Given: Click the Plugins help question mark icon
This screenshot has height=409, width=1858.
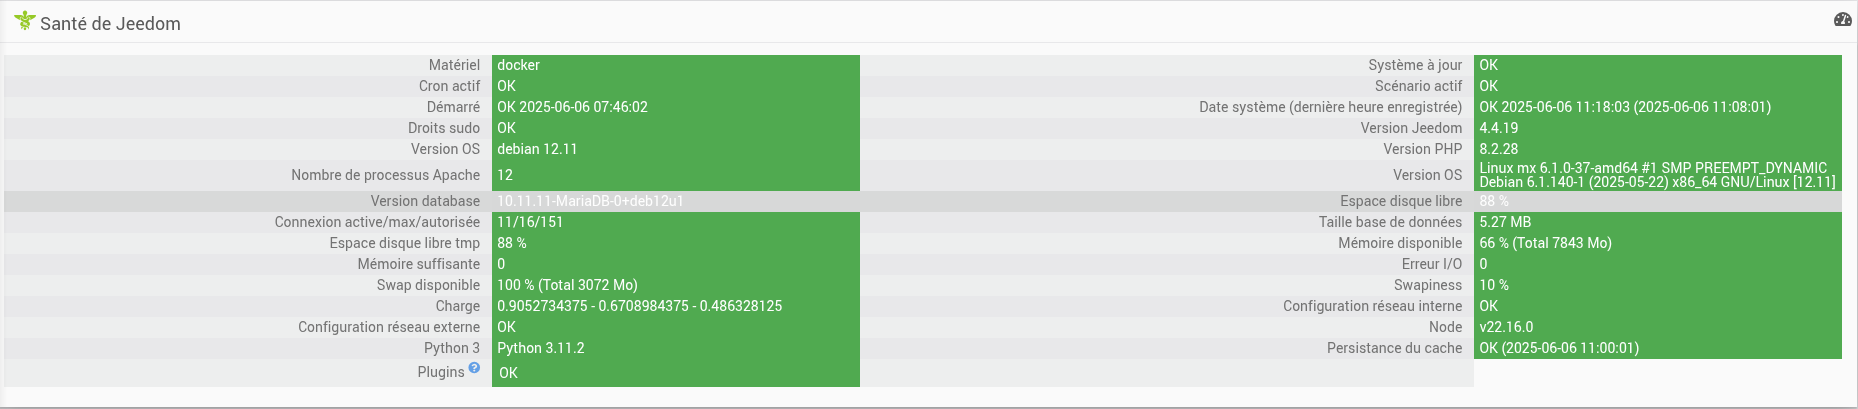Looking at the screenshot, I should tap(474, 368).
